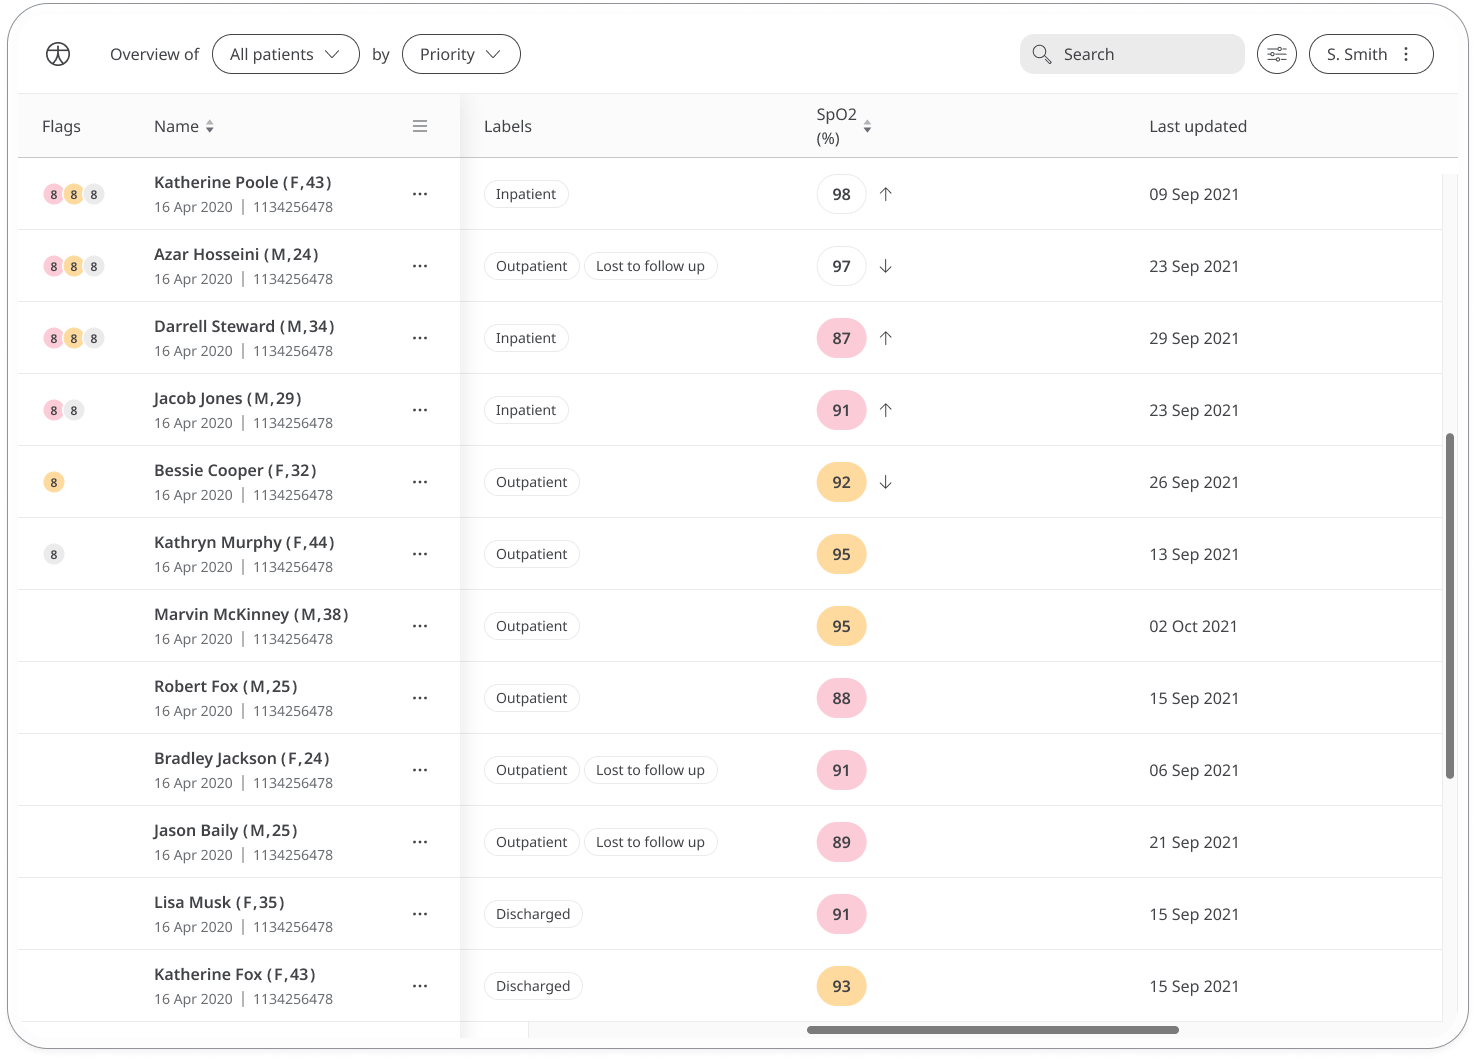
Task: Click Lost to follow up label for Azar Hosseini
Action: (650, 266)
